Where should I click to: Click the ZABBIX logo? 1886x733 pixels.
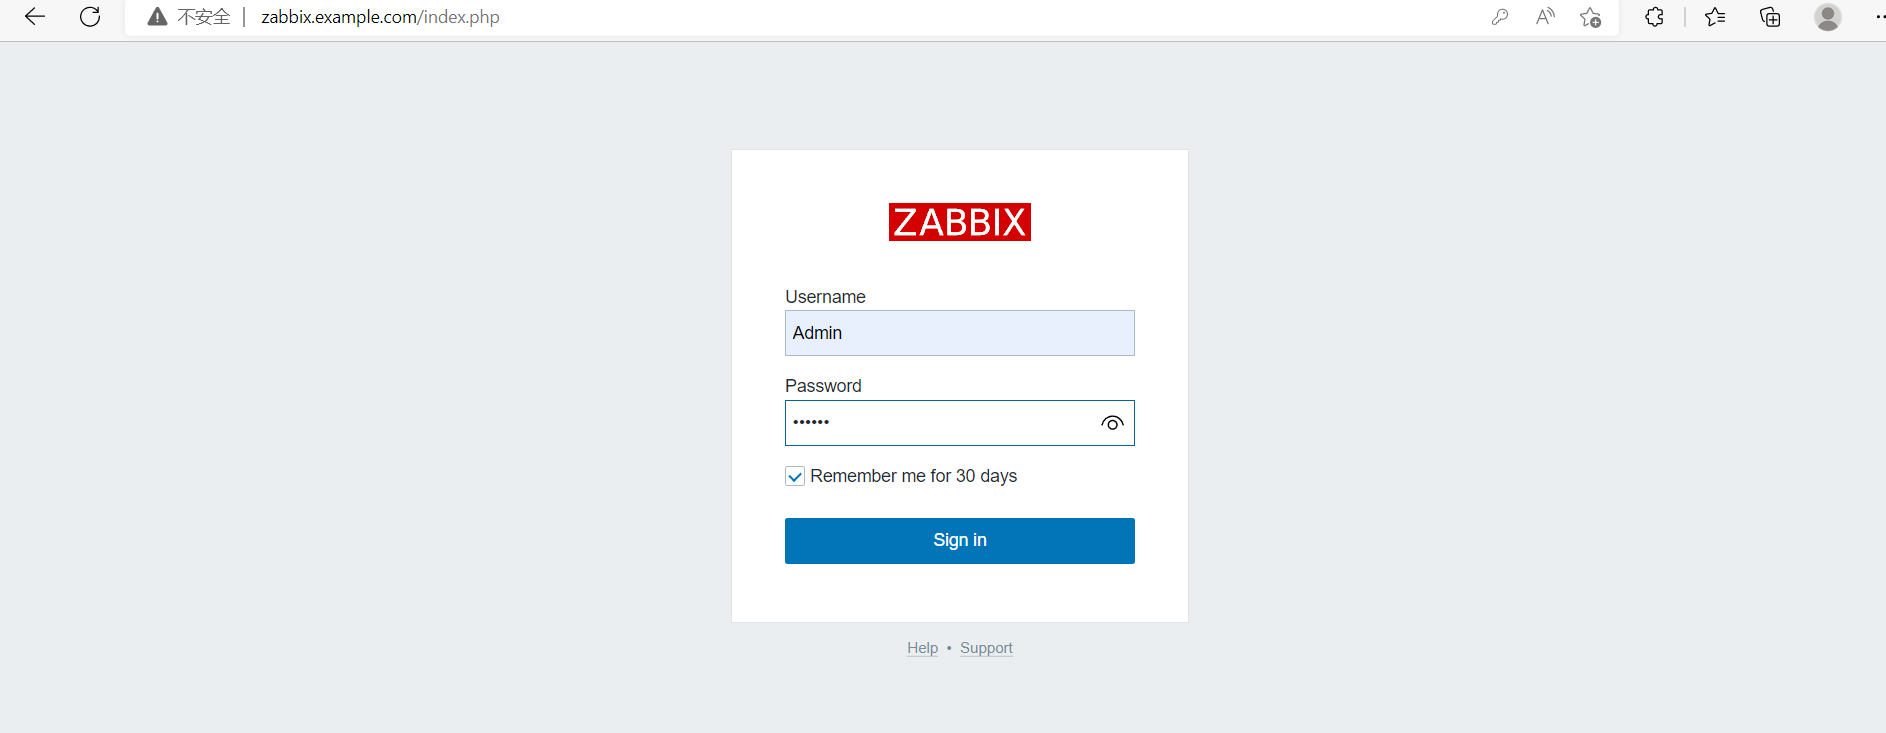click(959, 222)
